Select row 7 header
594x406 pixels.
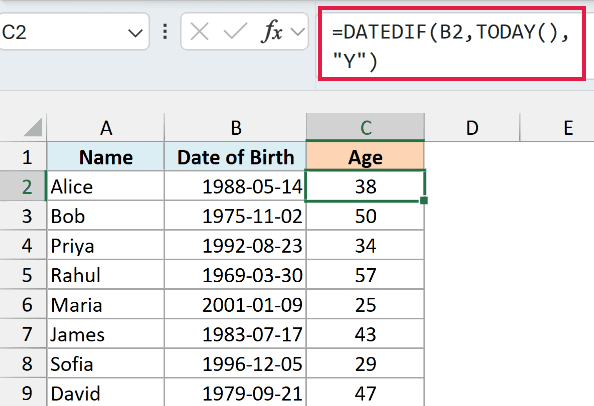tap(23, 334)
